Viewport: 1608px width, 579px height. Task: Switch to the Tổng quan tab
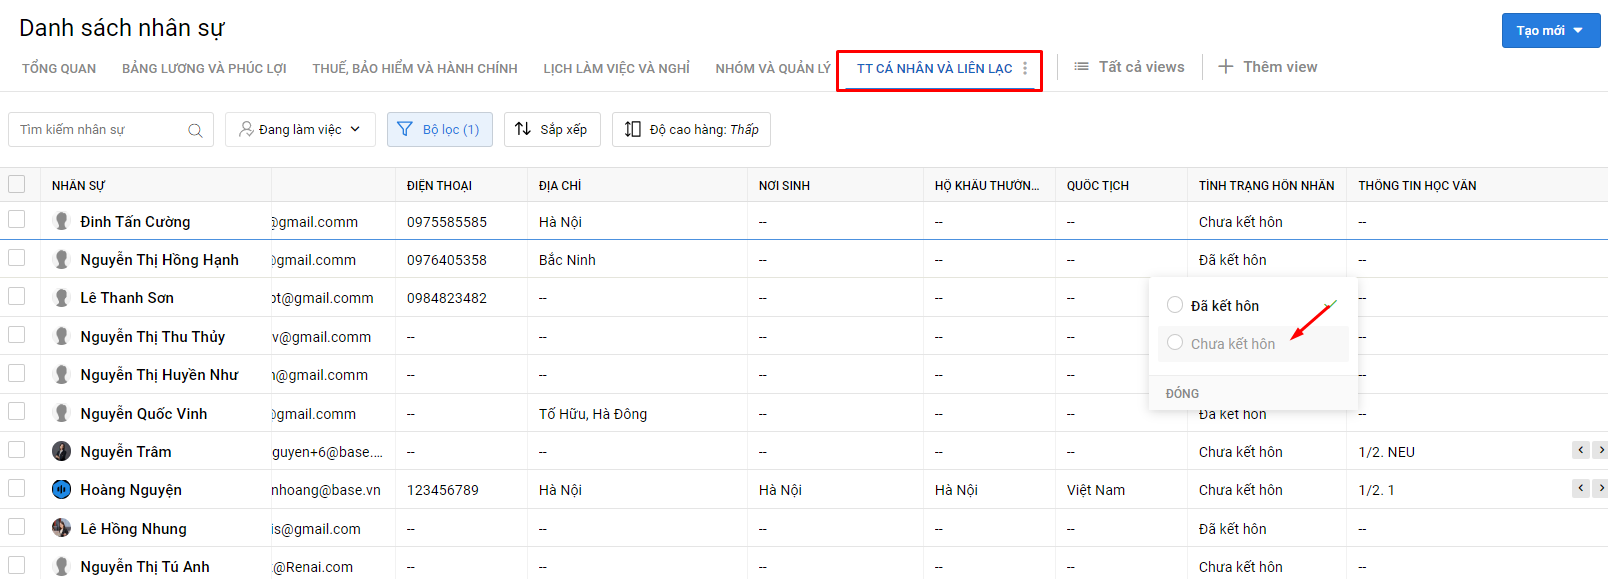pyautogui.click(x=59, y=68)
